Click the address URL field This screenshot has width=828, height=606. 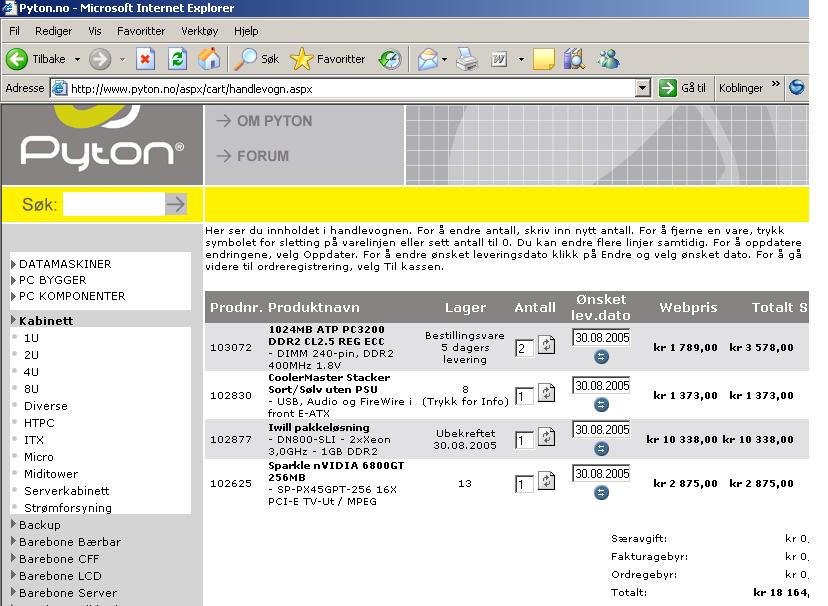[351, 88]
